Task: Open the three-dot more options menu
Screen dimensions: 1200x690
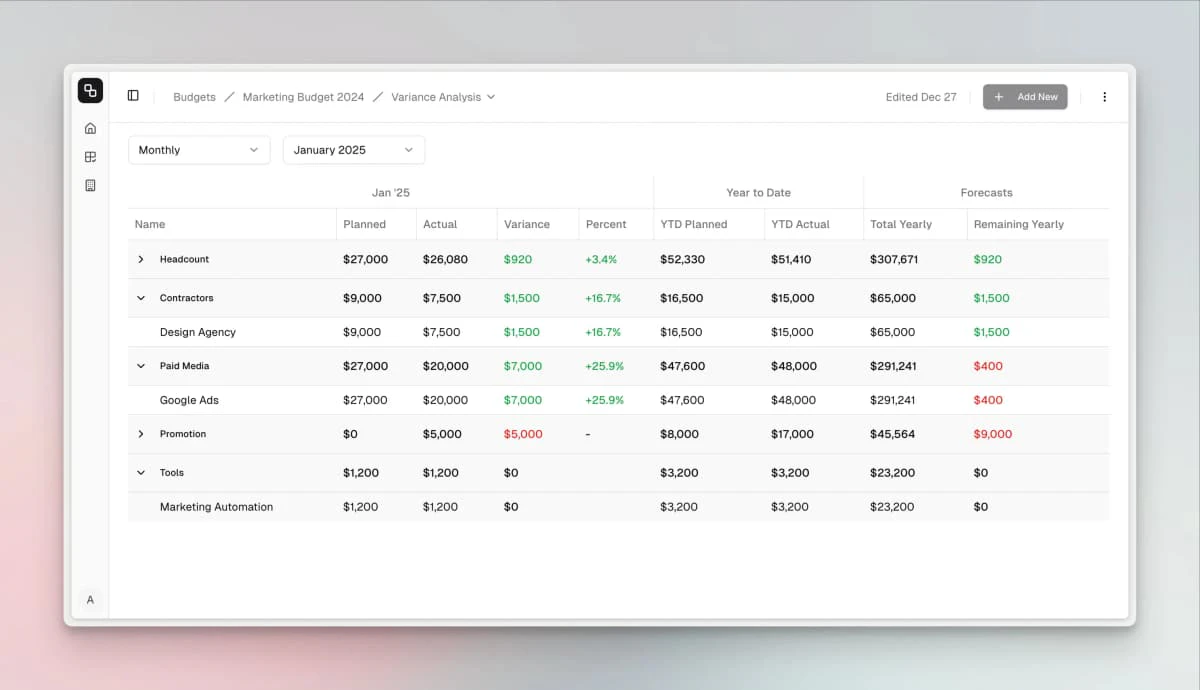Action: pos(1104,97)
